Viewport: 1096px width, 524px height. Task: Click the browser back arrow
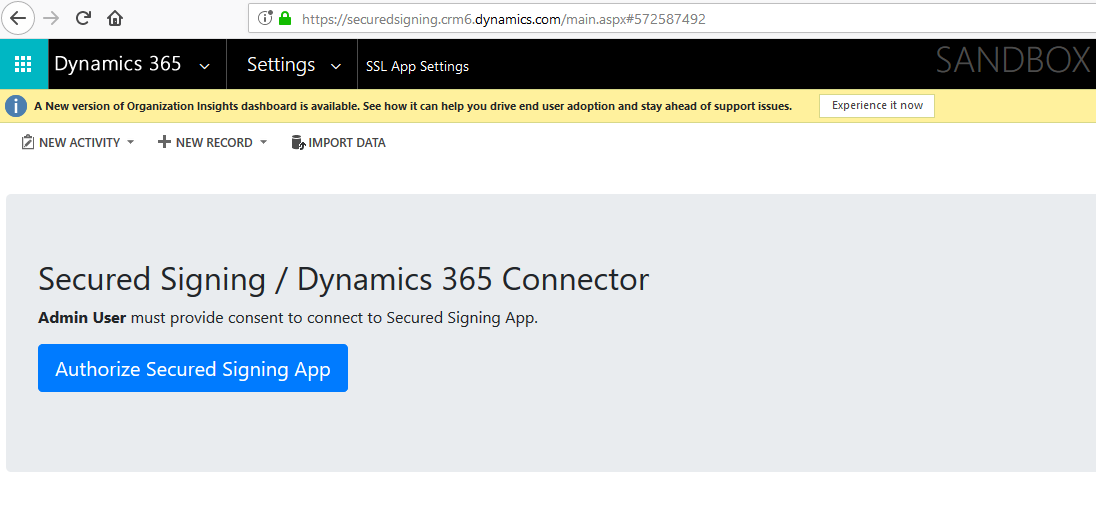18,18
